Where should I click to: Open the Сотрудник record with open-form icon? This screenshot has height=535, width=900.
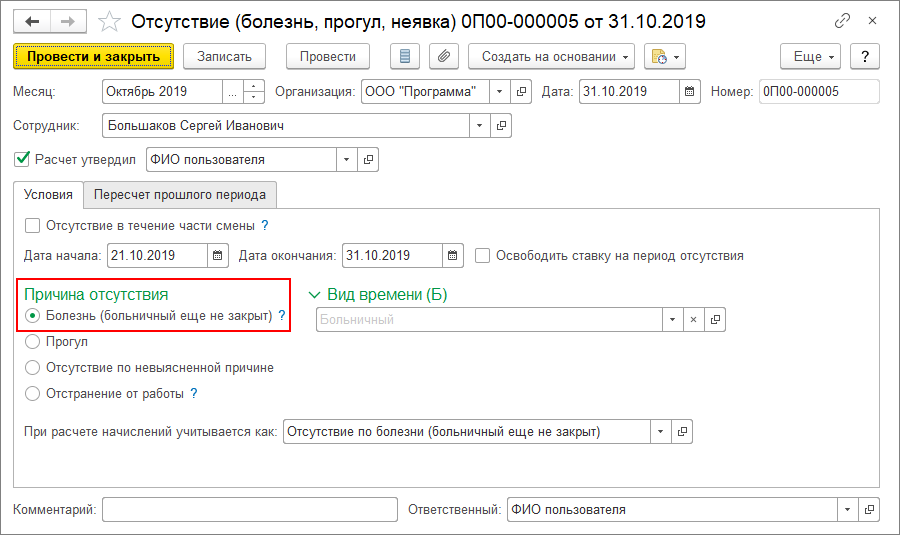point(502,126)
